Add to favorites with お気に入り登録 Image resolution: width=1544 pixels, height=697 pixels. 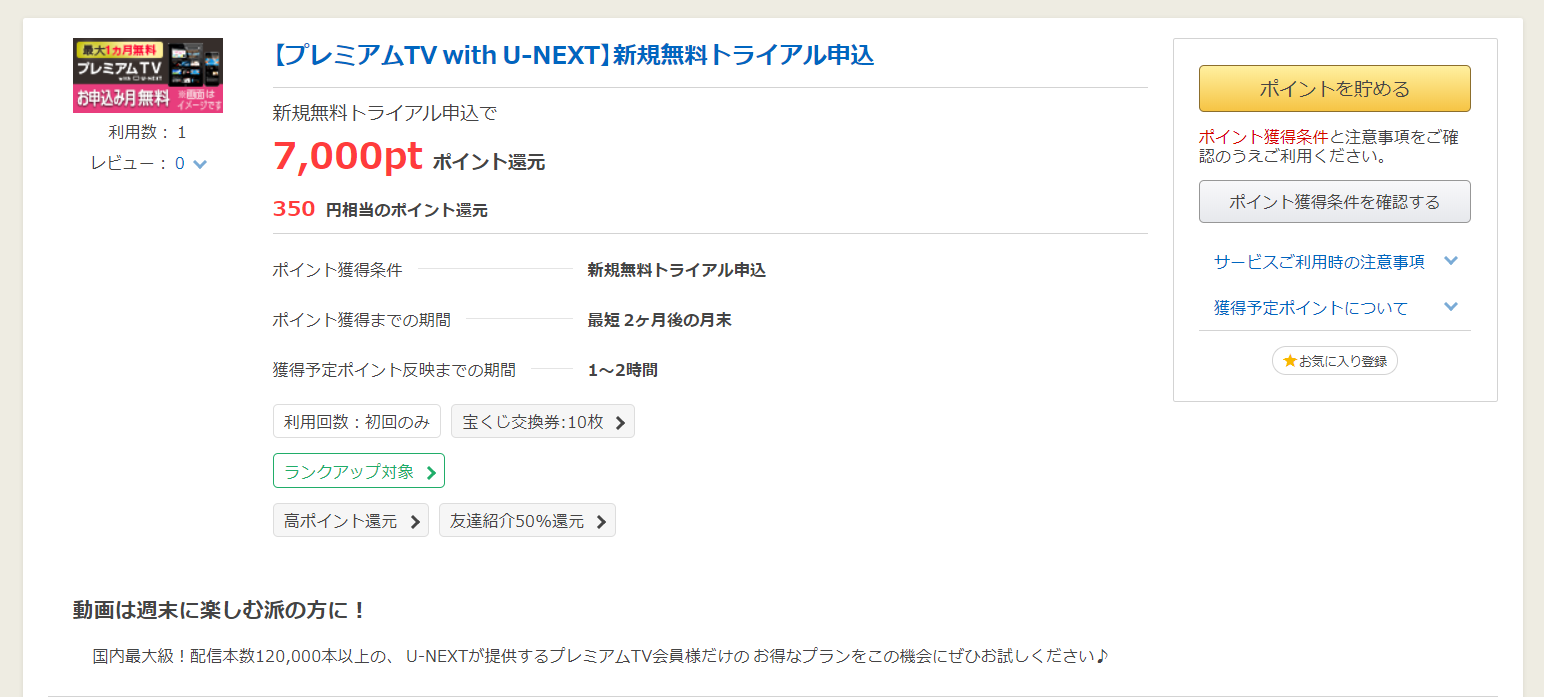pos(1334,361)
